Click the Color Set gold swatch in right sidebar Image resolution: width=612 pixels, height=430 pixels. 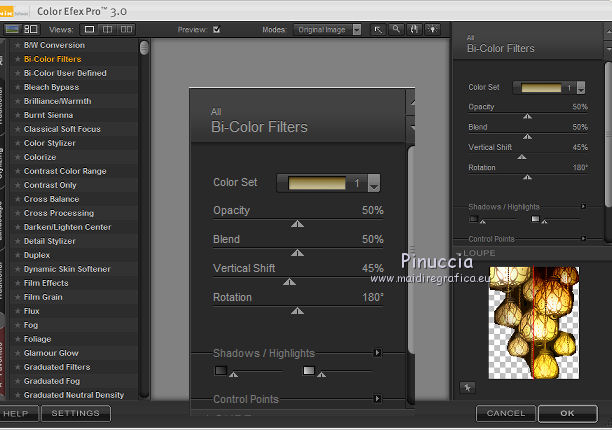[x=541, y=88]
